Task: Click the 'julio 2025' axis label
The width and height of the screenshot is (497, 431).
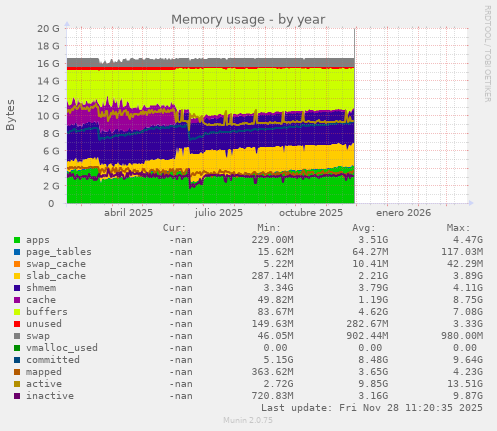Action: [219, 213]
